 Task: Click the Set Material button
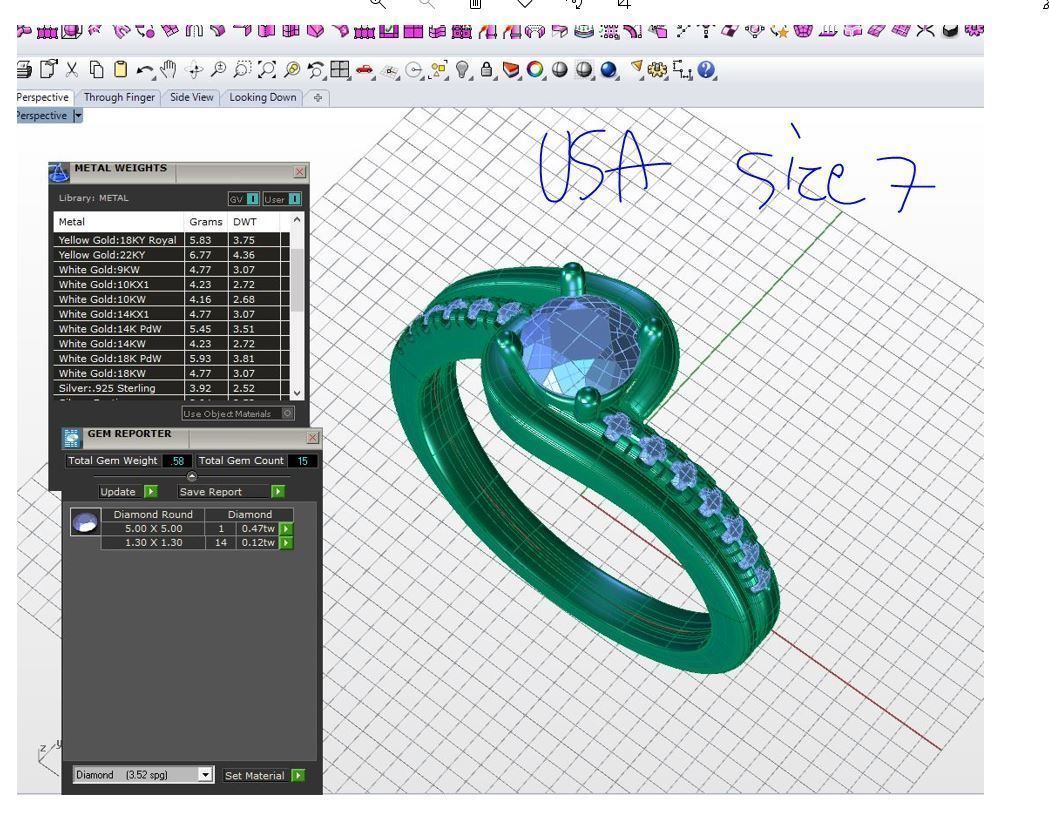pyautogui.click(x=264, y=775)
